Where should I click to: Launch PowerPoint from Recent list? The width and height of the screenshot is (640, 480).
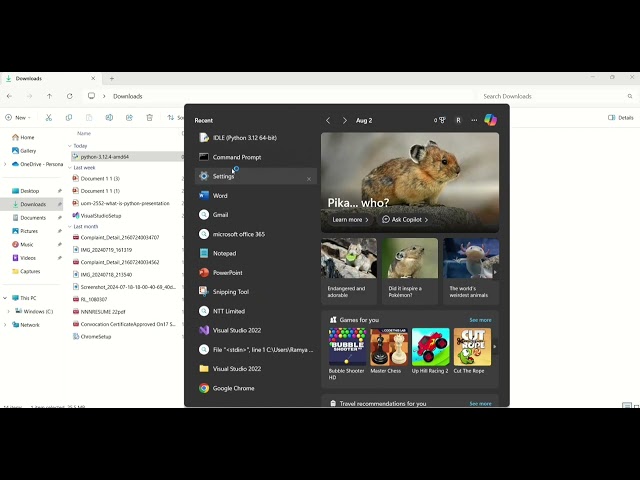[256, 273]
